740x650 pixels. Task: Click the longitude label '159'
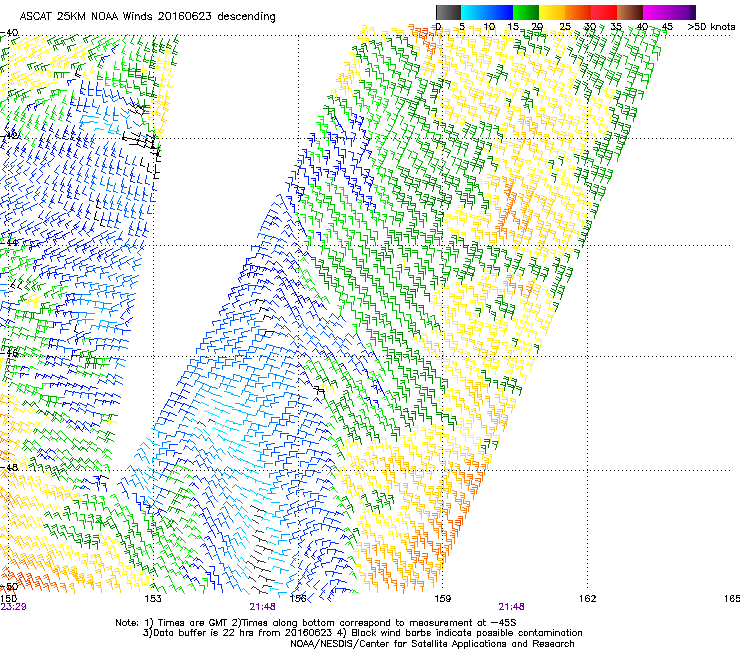coord(443,599)
